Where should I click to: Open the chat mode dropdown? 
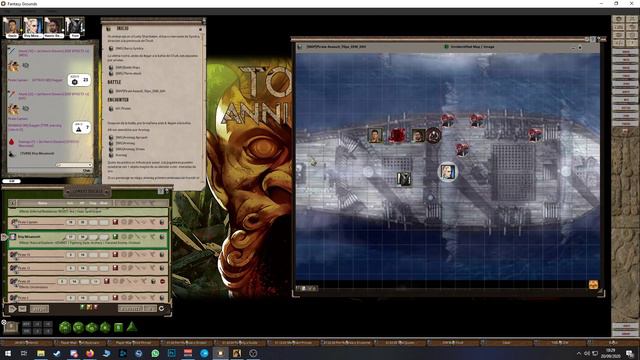[x=74, y=165]
